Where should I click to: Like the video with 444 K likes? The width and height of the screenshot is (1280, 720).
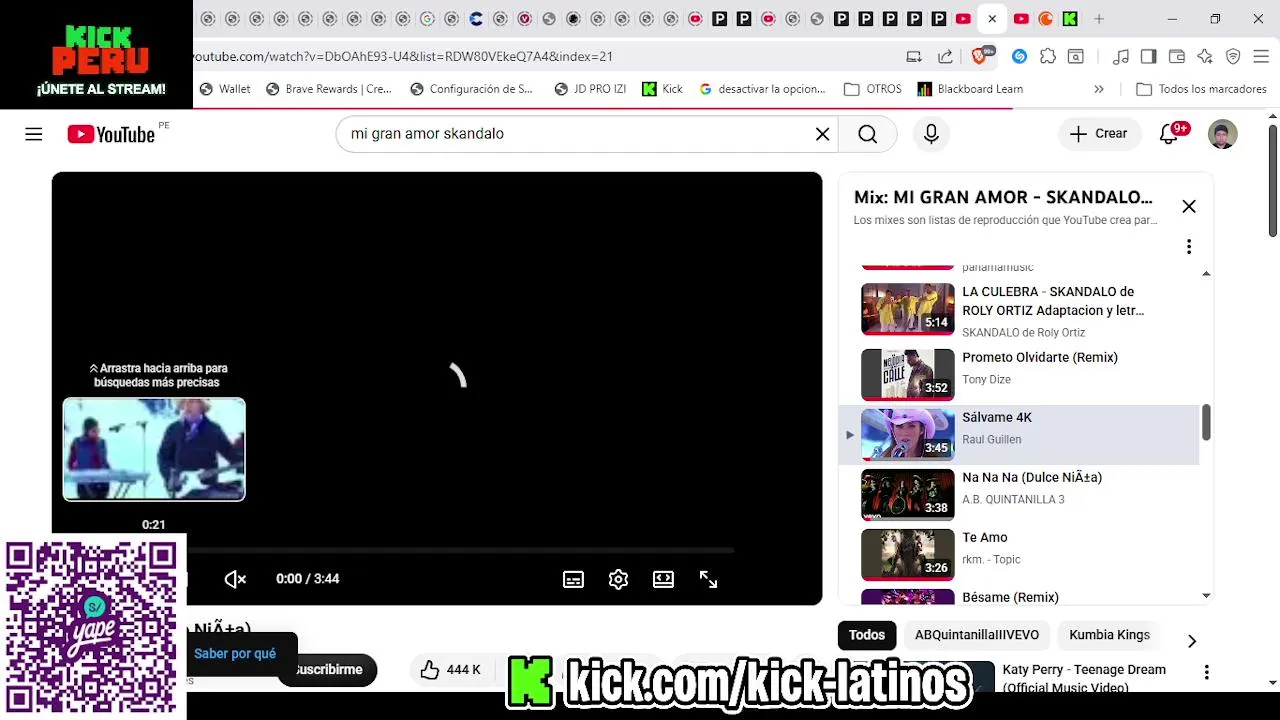click(451, 670)
